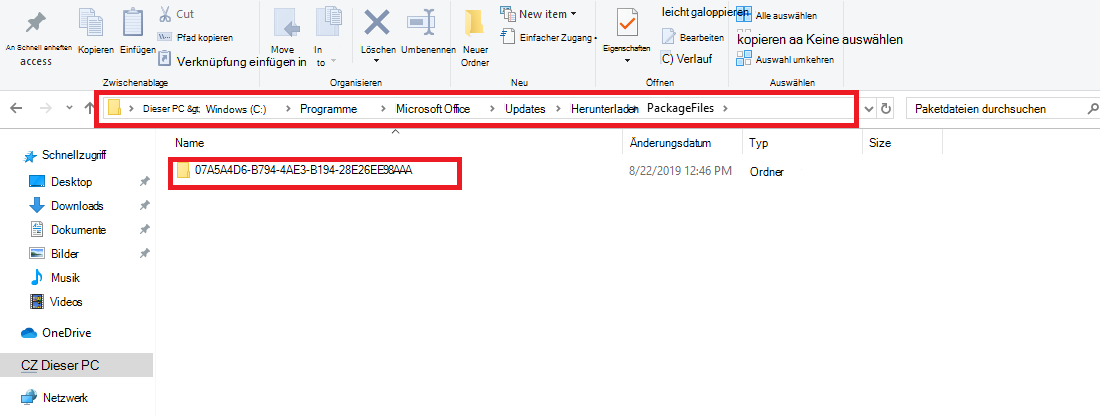Open recent locations dropdown chevron

[x=69, y=108]
